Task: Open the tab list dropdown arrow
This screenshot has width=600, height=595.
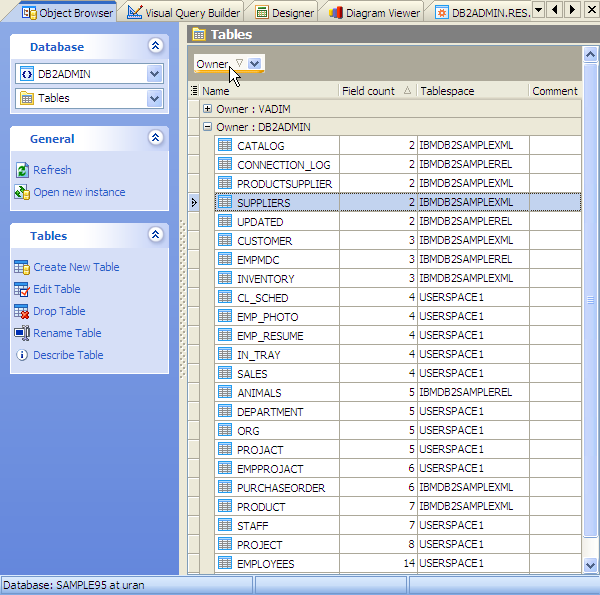Action: click(539, 10)
